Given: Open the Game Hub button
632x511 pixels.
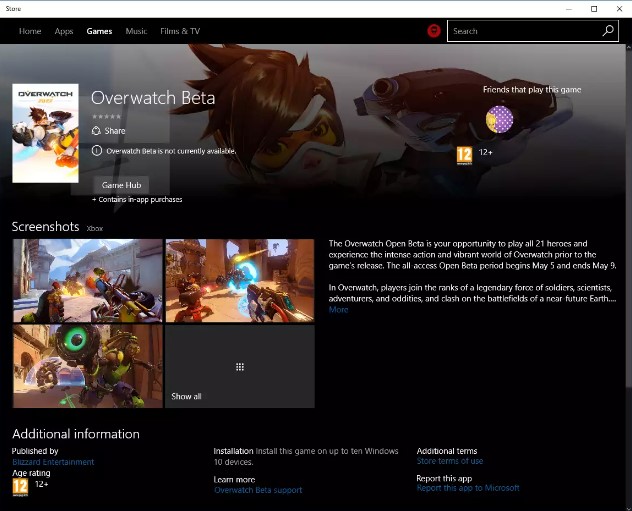Looking at the screenshot, I should [121, 185].
